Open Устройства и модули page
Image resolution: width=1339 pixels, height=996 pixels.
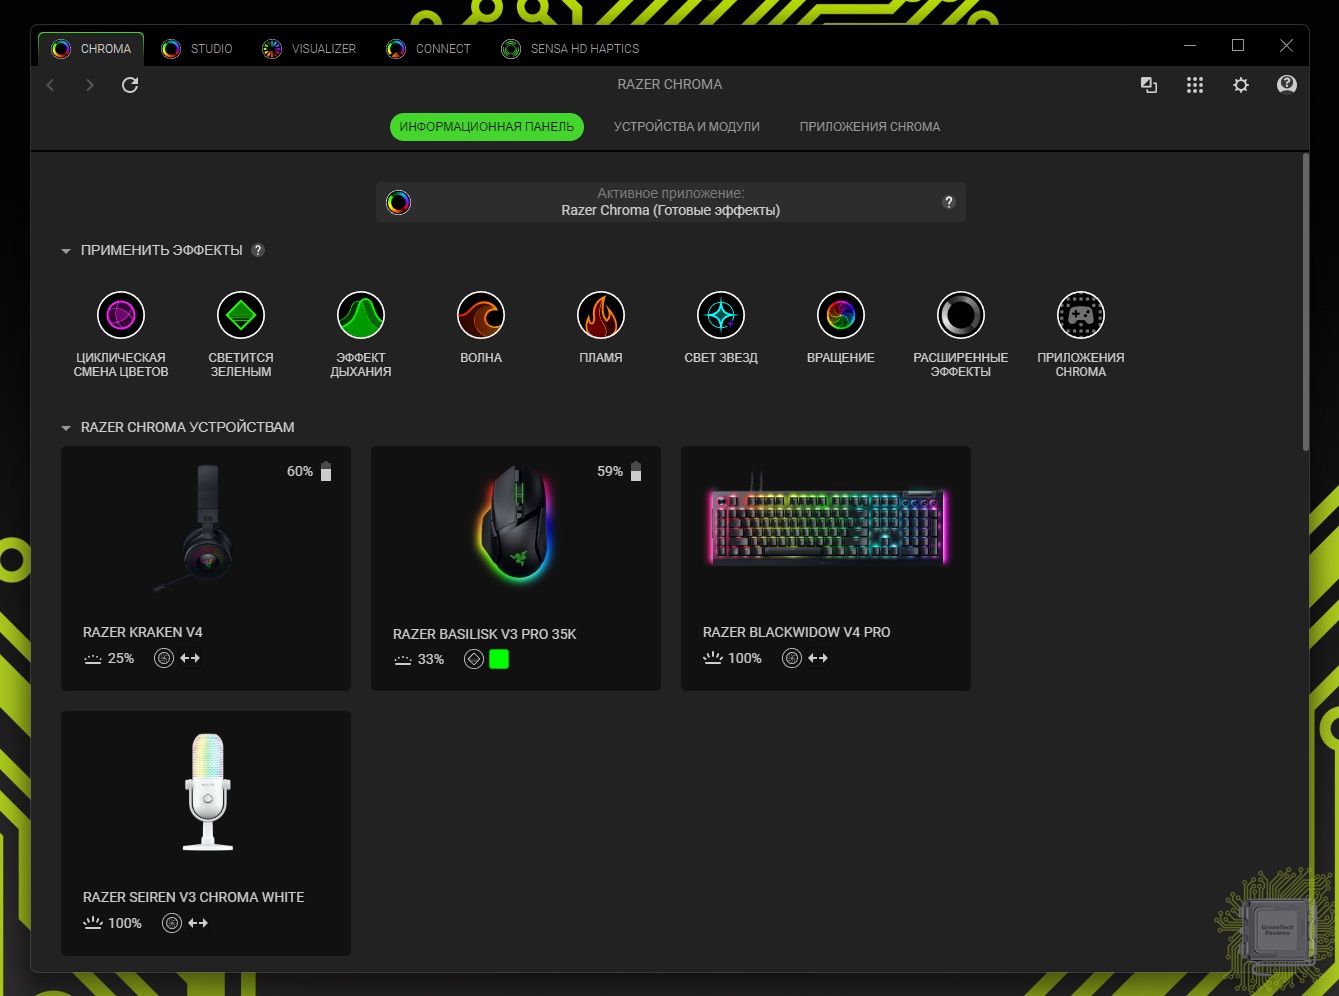(686, 127)
